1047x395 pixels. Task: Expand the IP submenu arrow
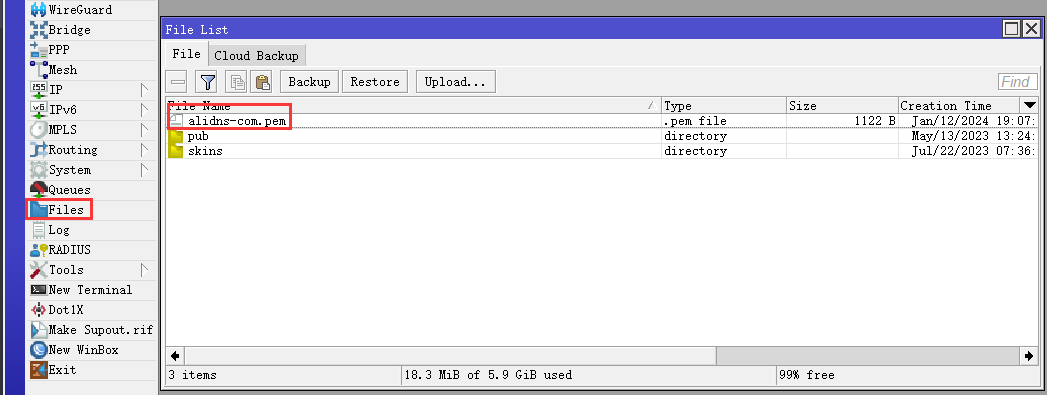tap(144, 90)
